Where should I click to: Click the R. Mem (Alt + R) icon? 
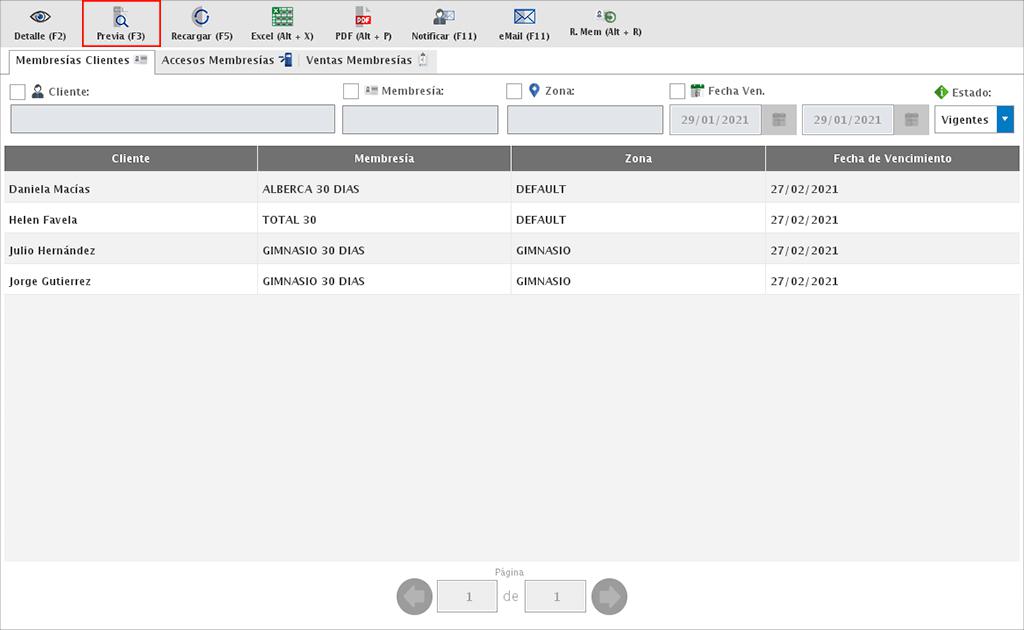click(605, 17)
